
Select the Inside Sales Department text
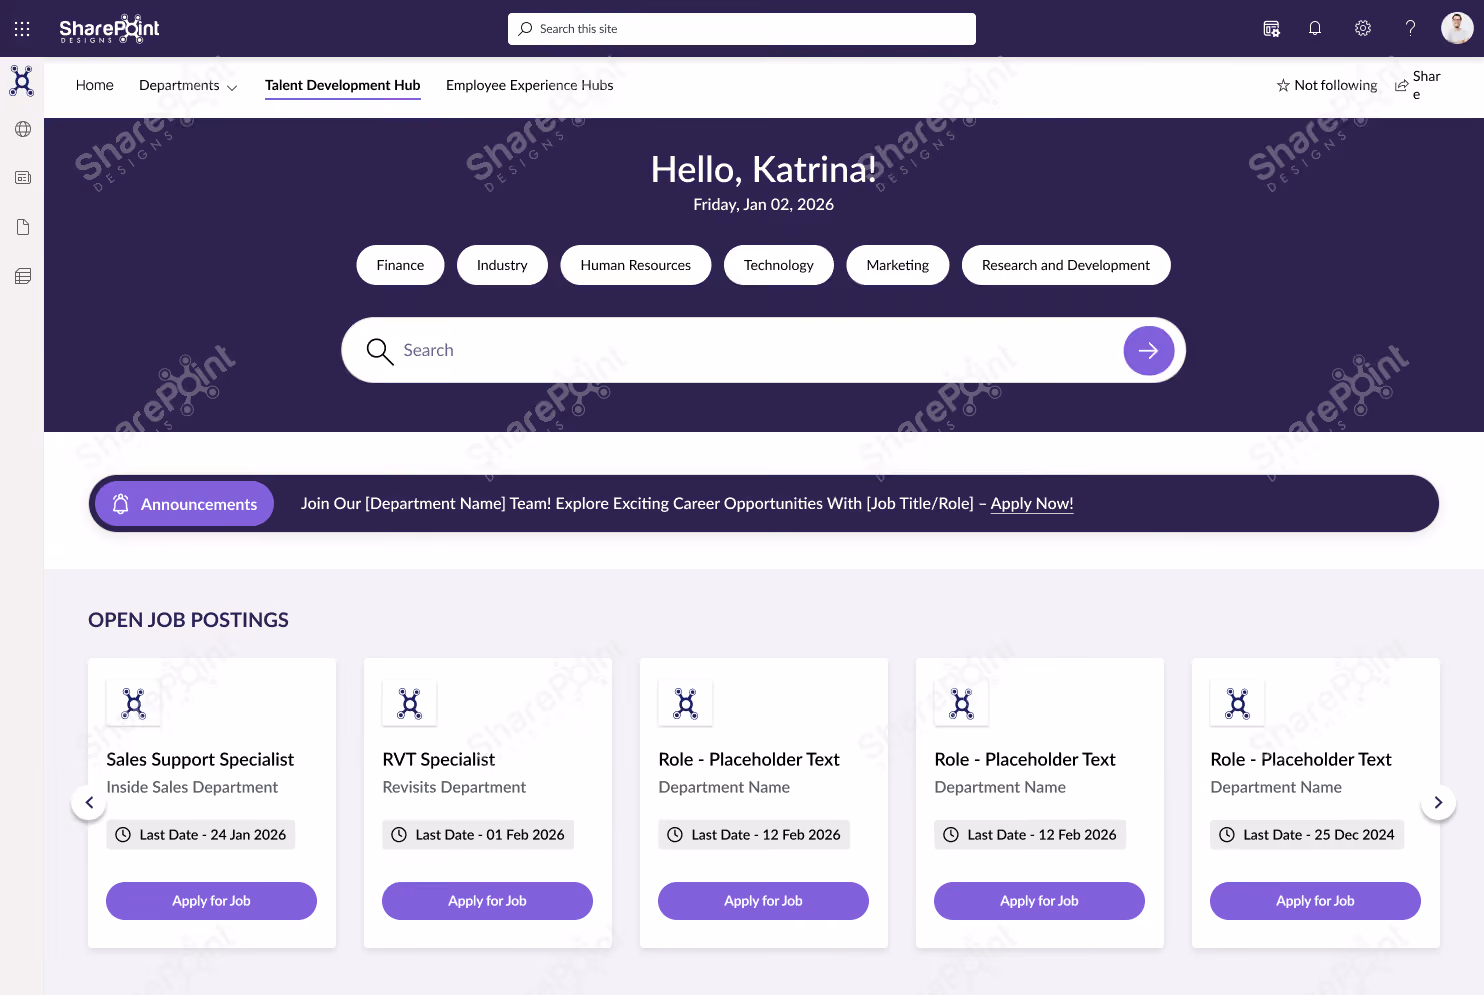coord(192,787)
